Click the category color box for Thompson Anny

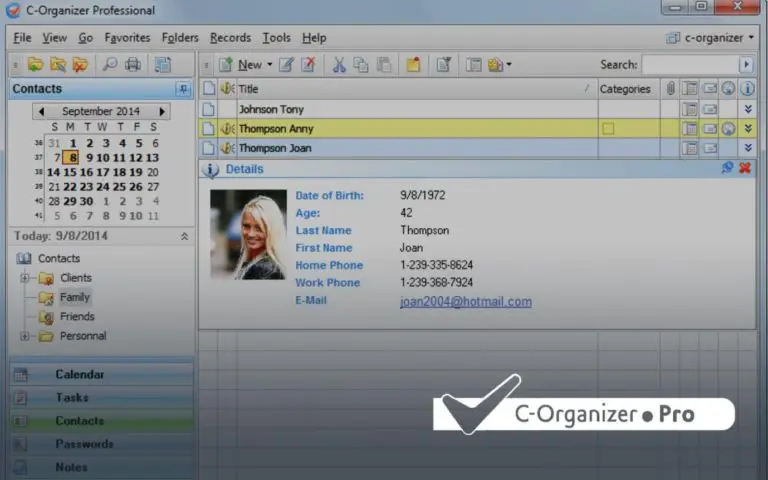tap(608, 129)
